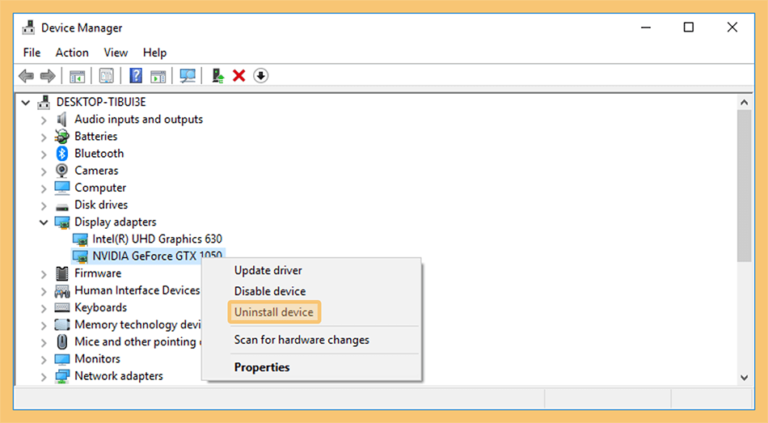The height and width of the screenshot is (423, 768).
Task: Click the action pane toolbar icon
Action: click(158, 76)
